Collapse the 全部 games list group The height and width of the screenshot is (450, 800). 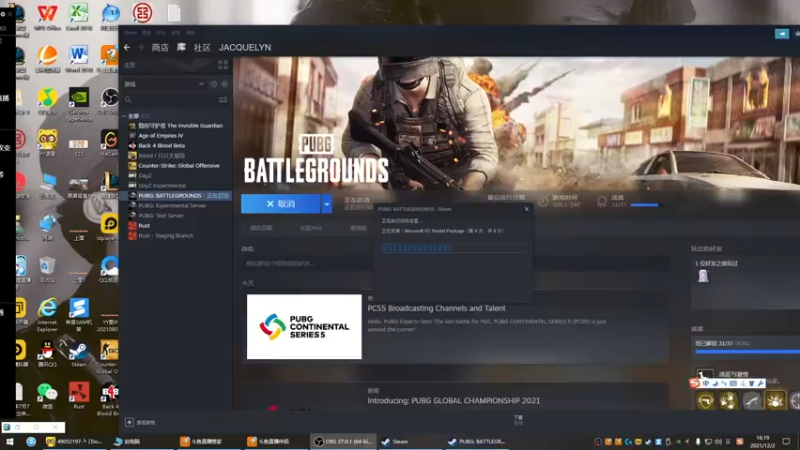124,116
